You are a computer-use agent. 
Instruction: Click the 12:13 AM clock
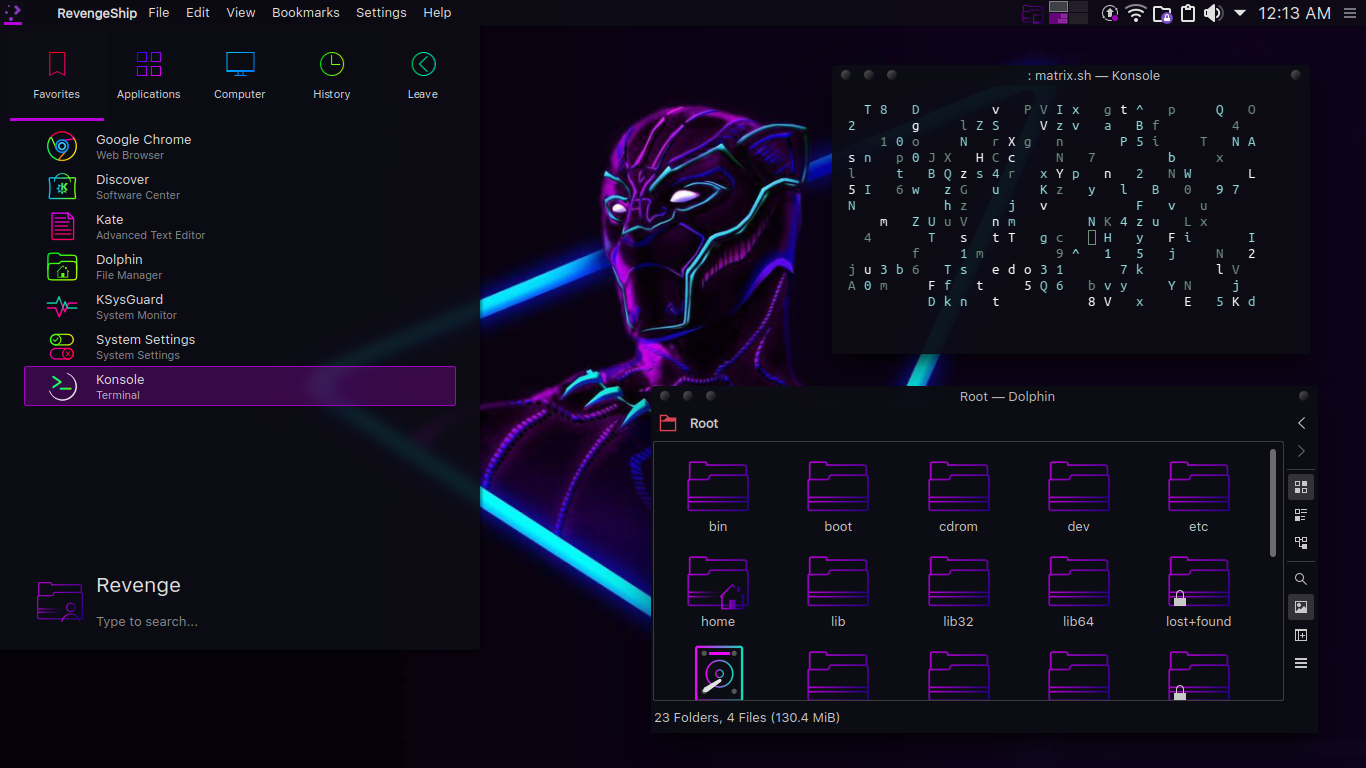pos(1294,13)
